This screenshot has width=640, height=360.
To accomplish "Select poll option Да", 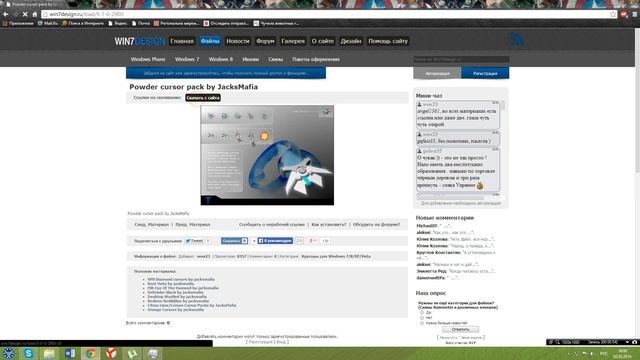I will click(x=422, y=312).
